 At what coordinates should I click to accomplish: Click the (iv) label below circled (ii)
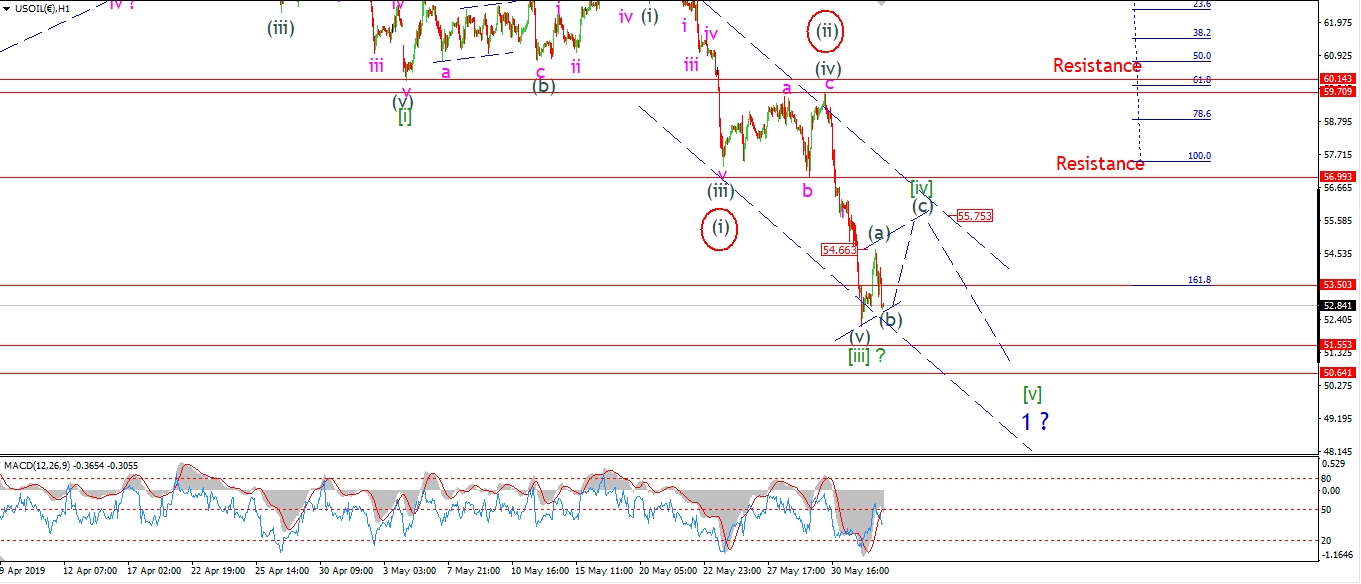click(827, 69)
